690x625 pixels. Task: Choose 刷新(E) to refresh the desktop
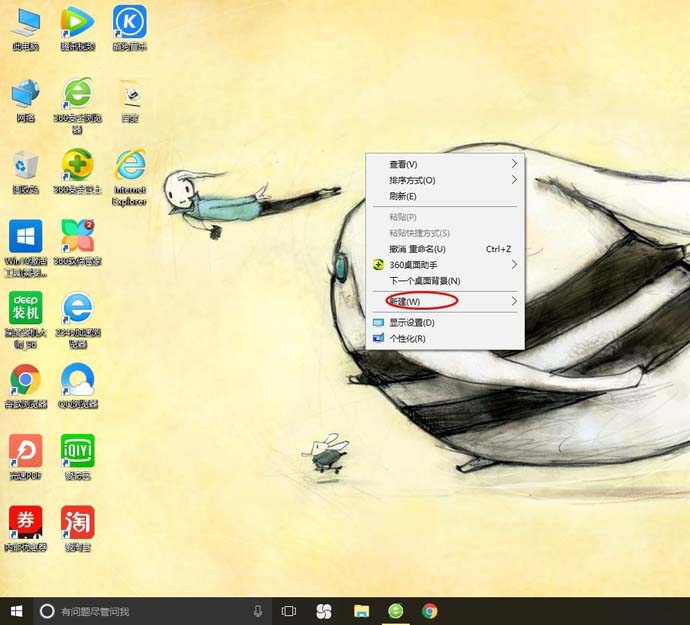(445, 196)
